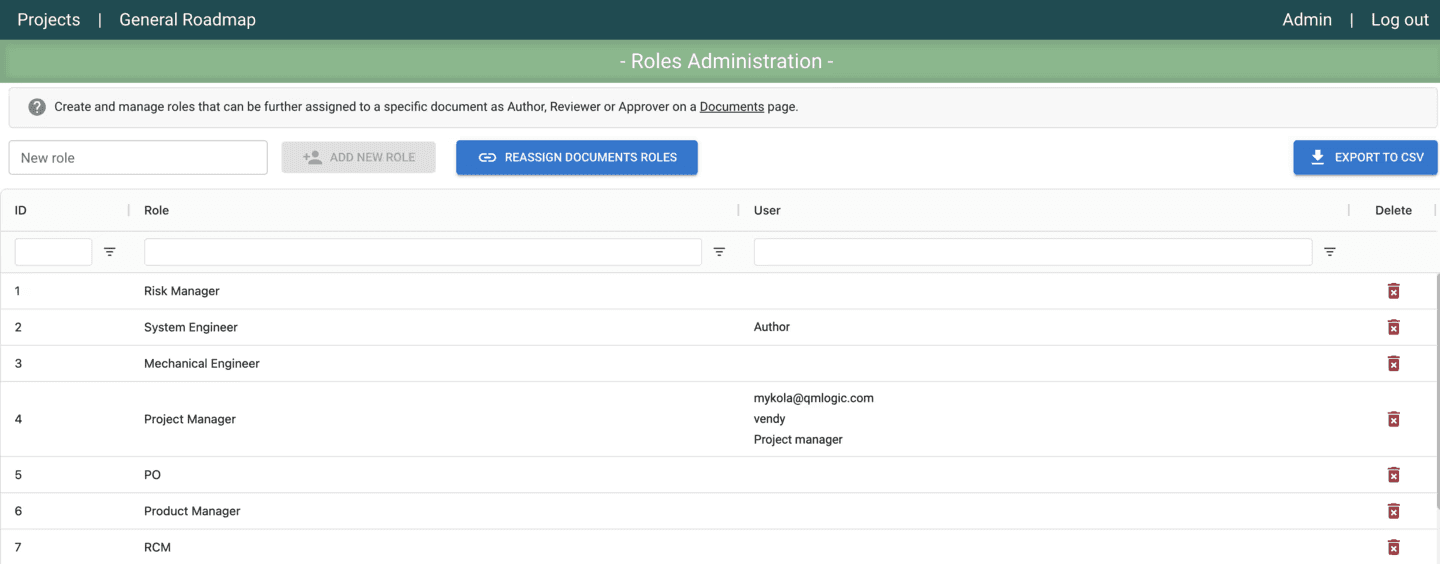Select the Mechanical Engineer cell

click(202, 363)
